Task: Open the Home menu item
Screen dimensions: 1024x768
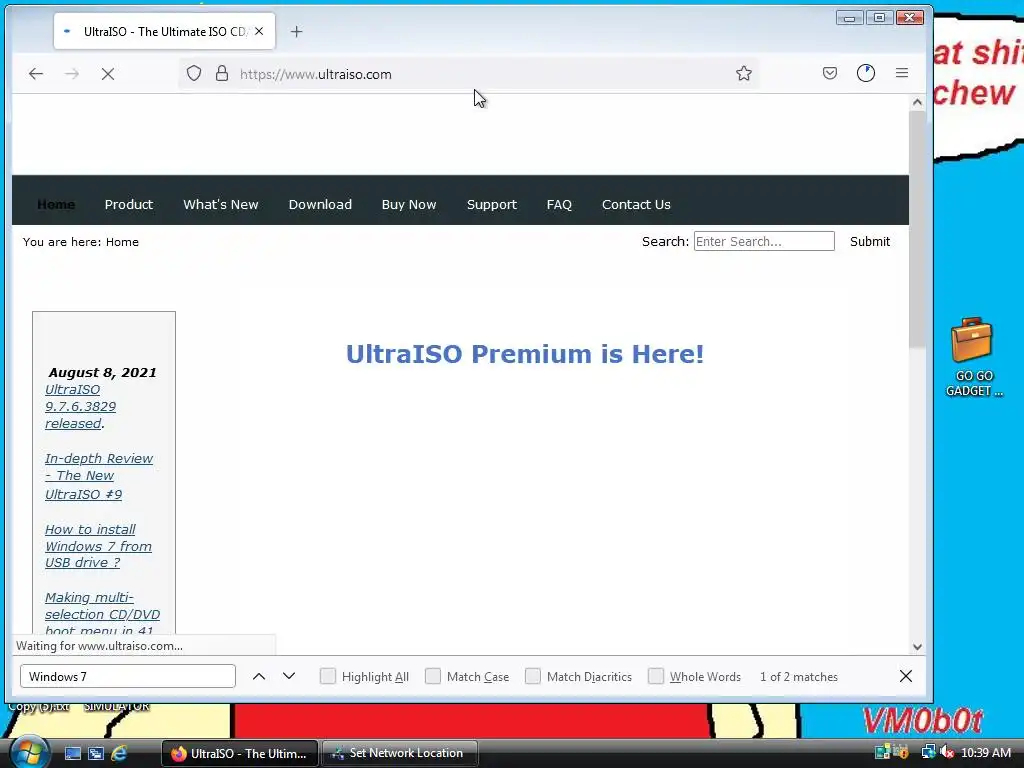Action: point(56,204)
